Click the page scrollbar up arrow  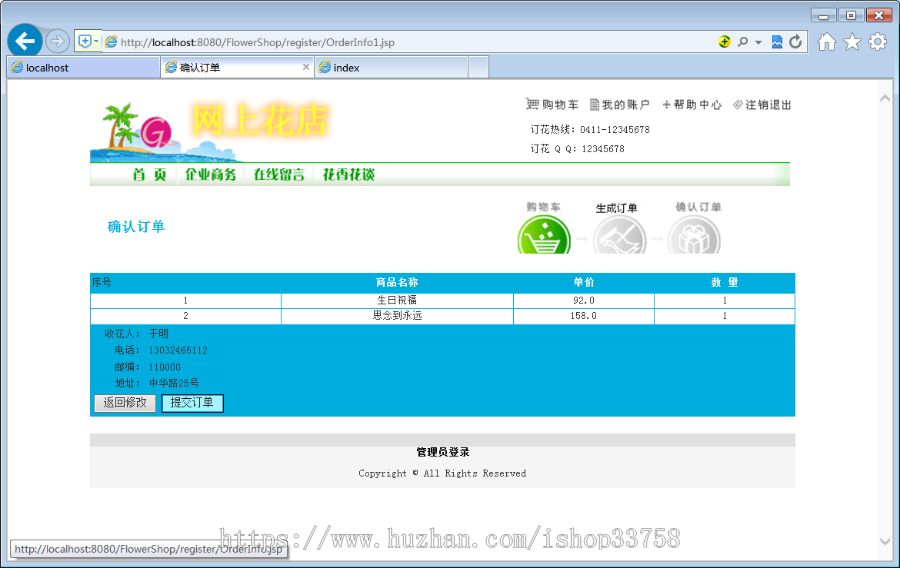[885, 99]
